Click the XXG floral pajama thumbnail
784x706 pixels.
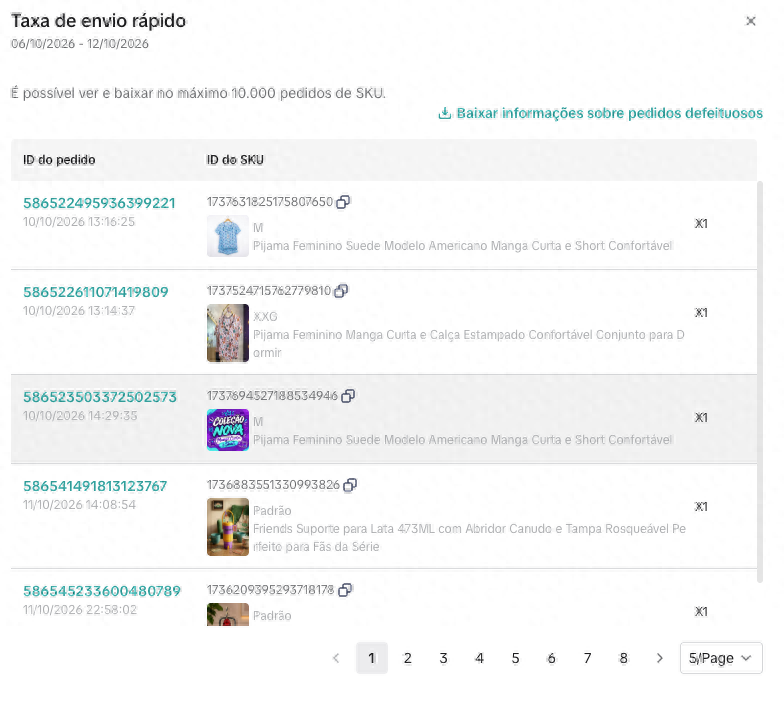coord(228,333)
